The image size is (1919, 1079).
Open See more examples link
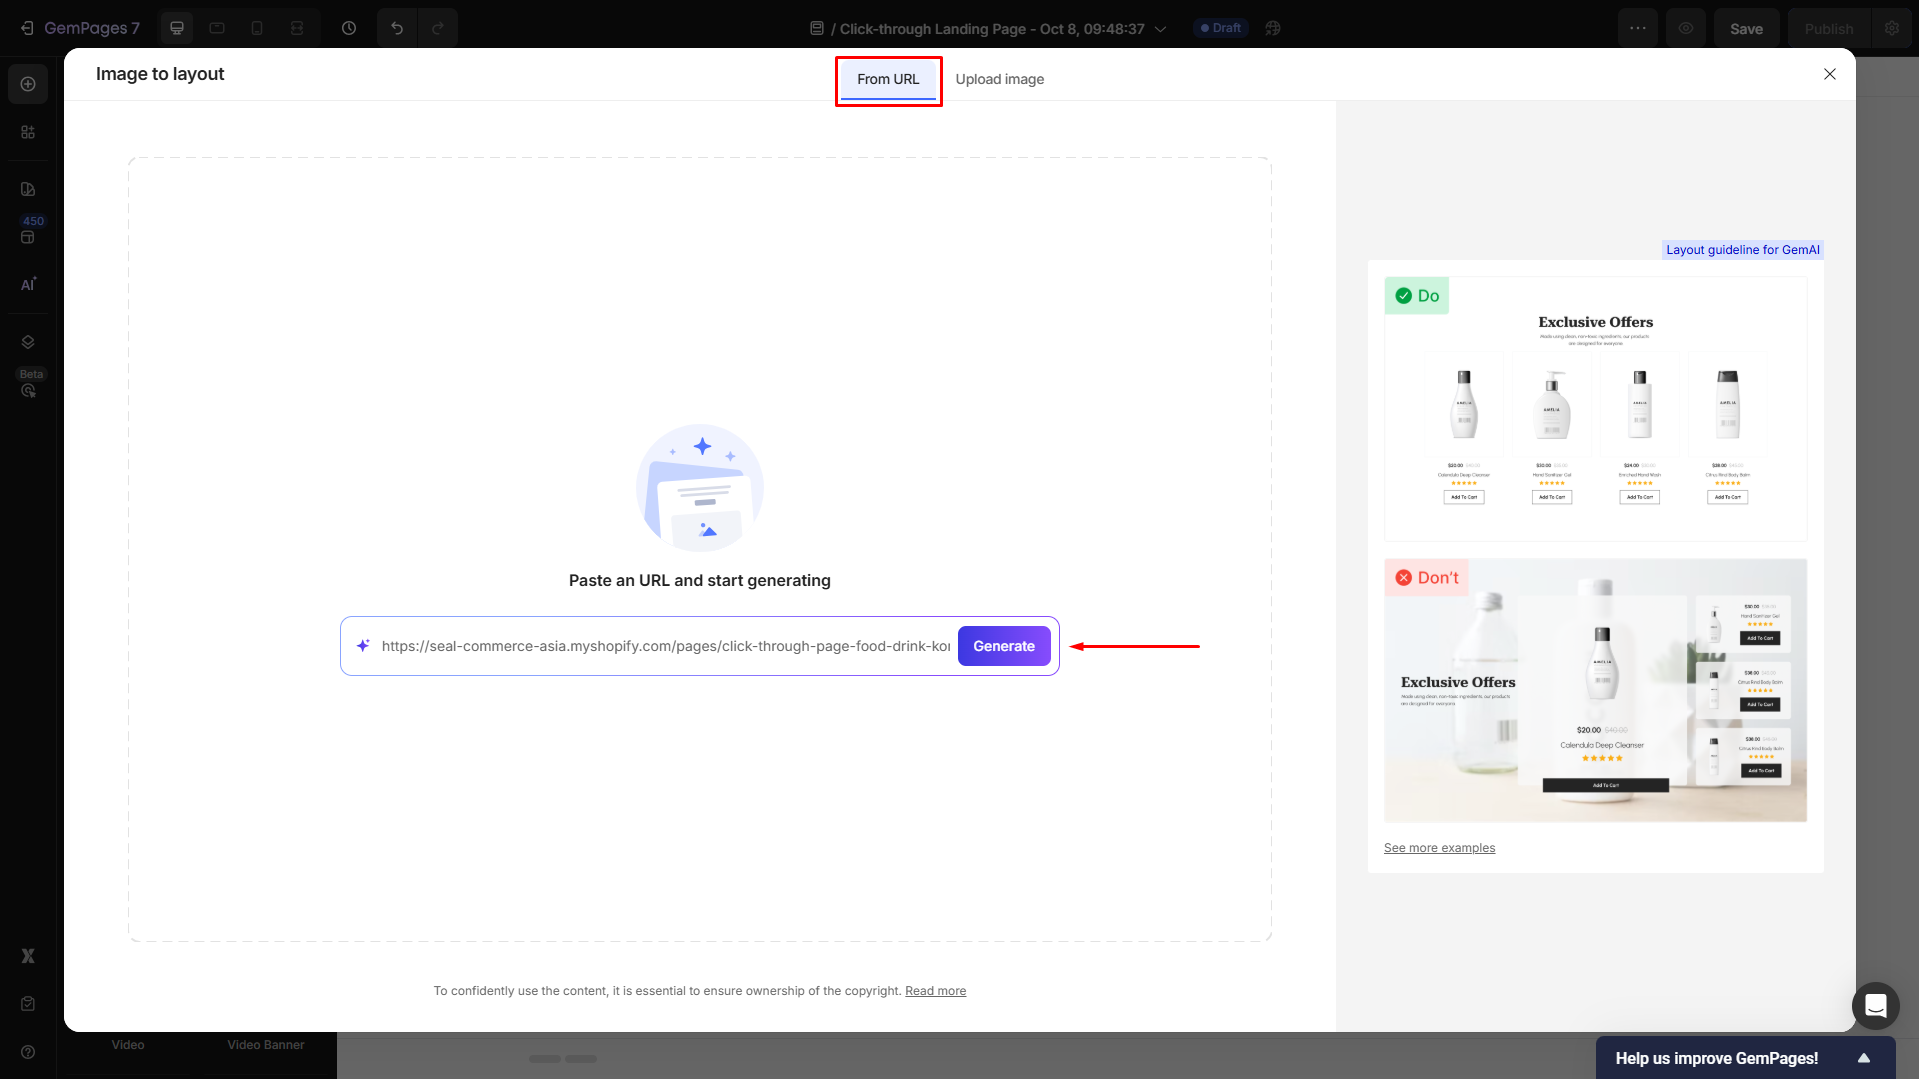pos(1439,848)
